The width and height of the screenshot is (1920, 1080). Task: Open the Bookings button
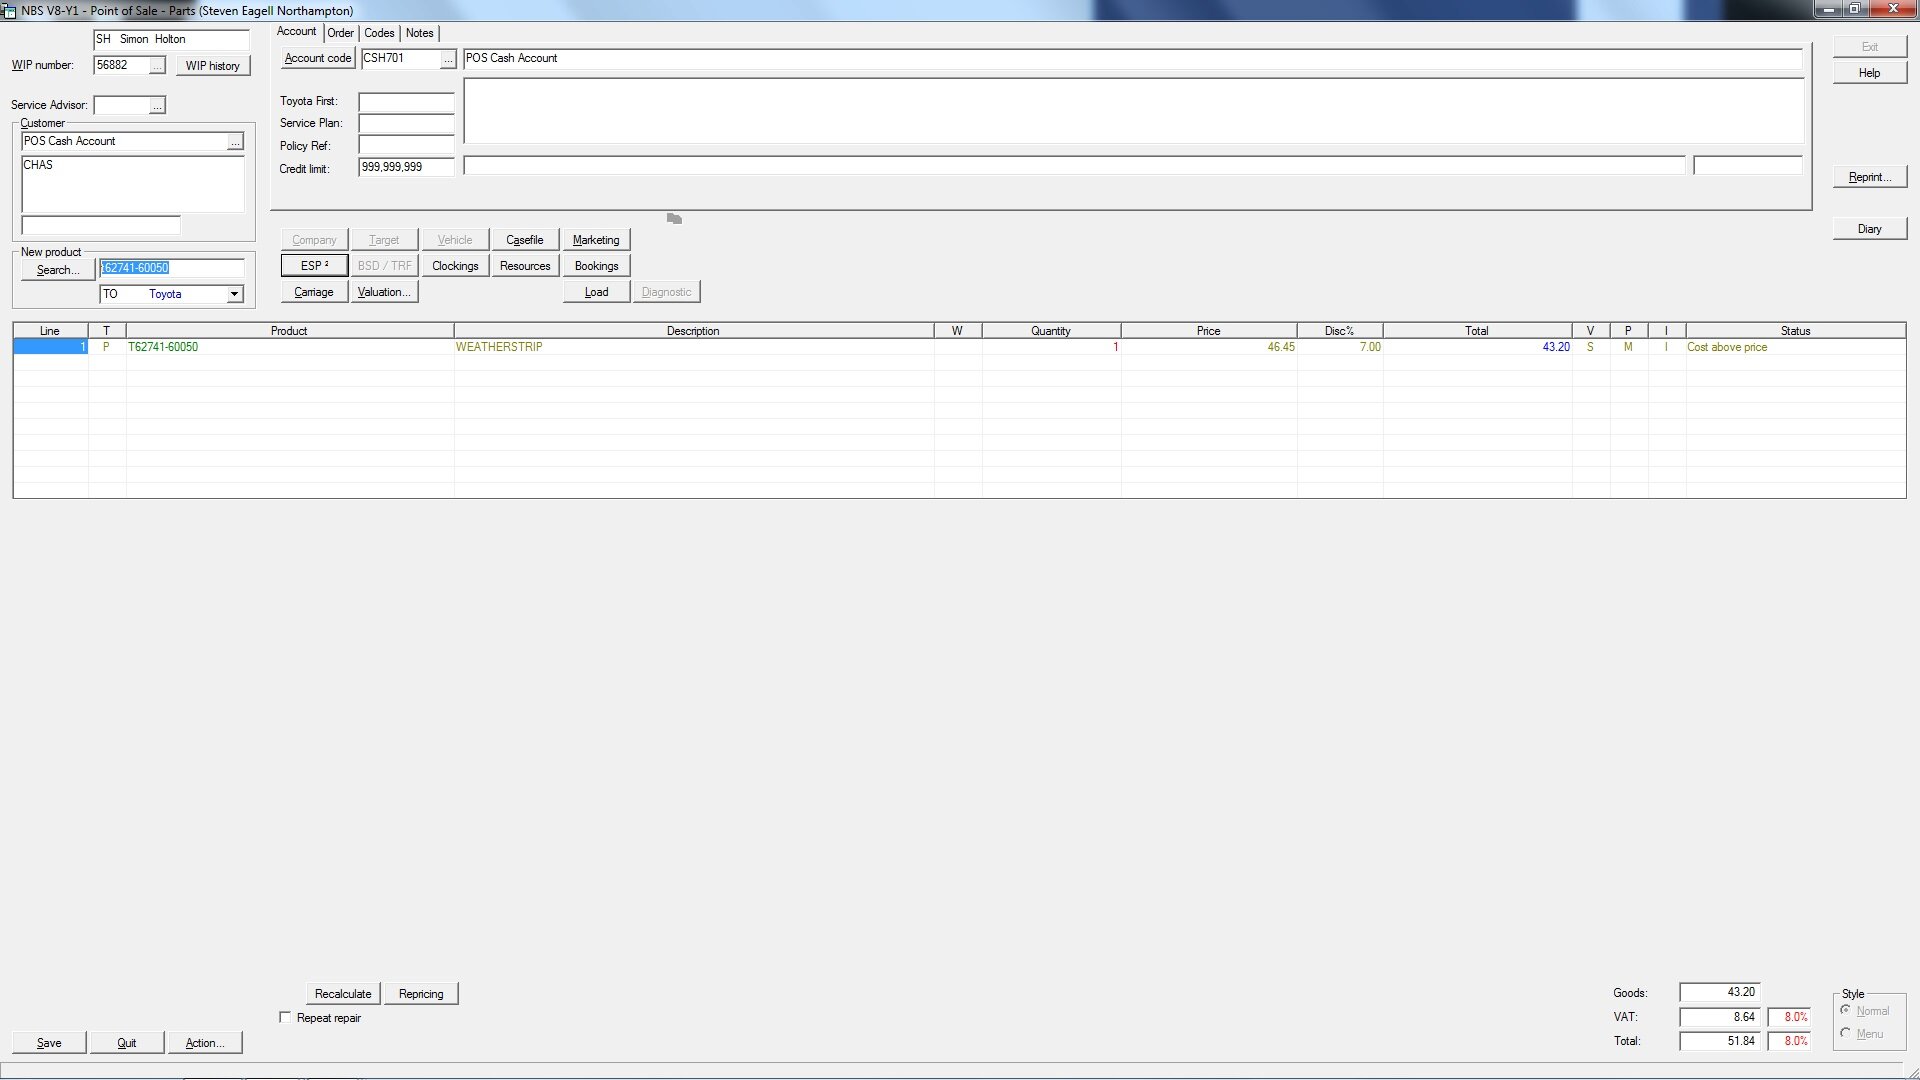596,266
